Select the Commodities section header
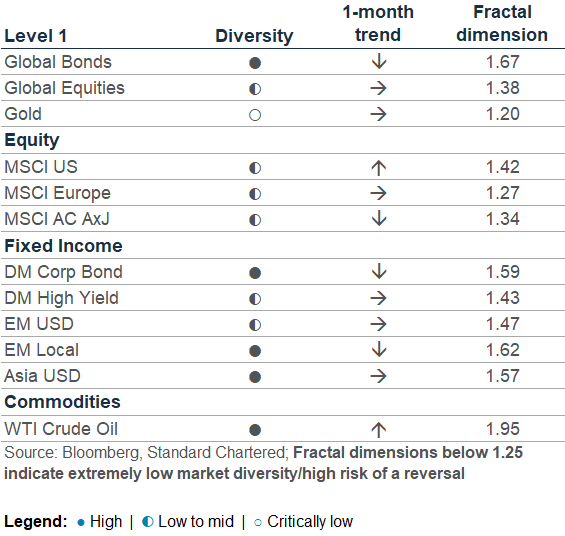 [62, 402]
